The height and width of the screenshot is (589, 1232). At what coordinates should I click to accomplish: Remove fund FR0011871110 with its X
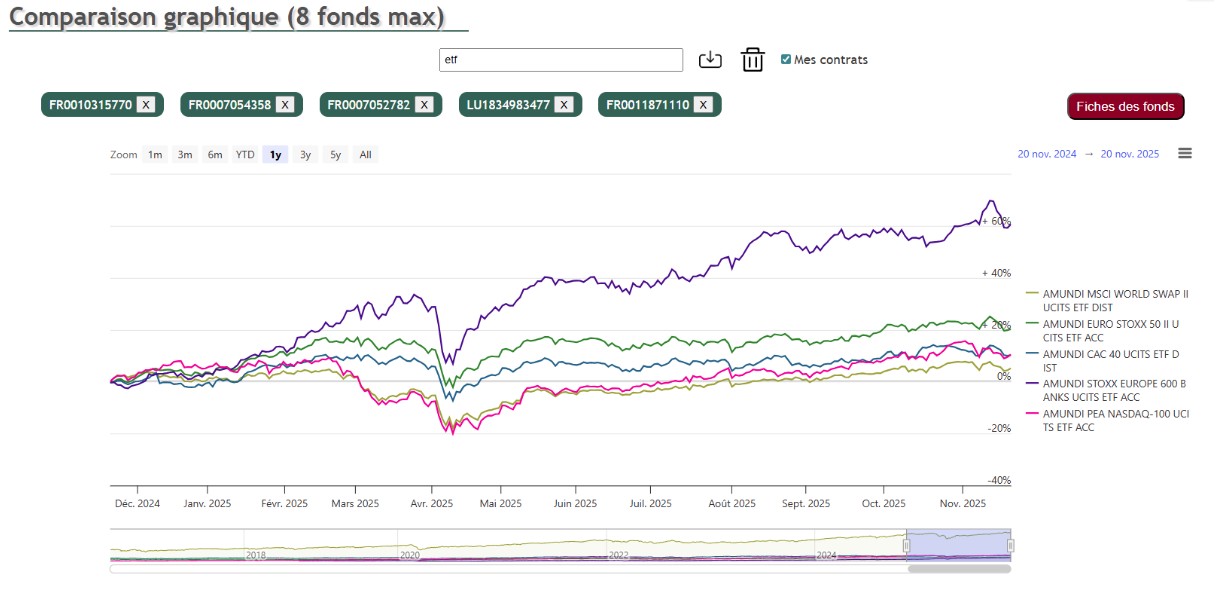(x=703, y=104)
